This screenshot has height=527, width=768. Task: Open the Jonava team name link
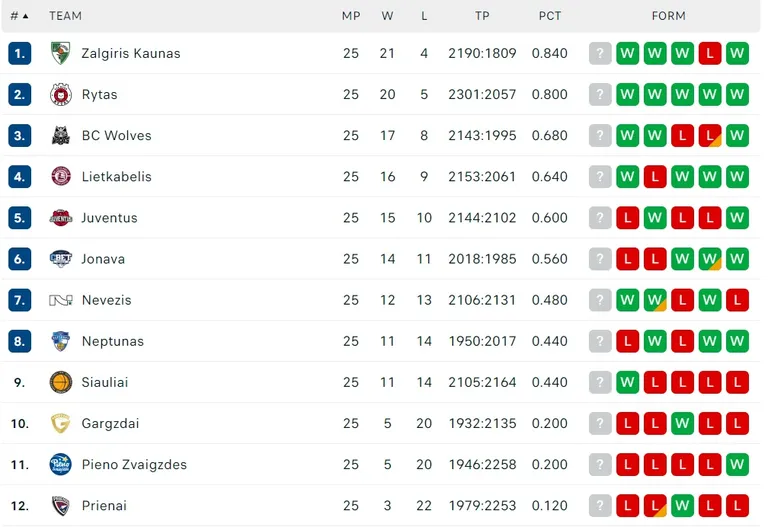(103, 259)
